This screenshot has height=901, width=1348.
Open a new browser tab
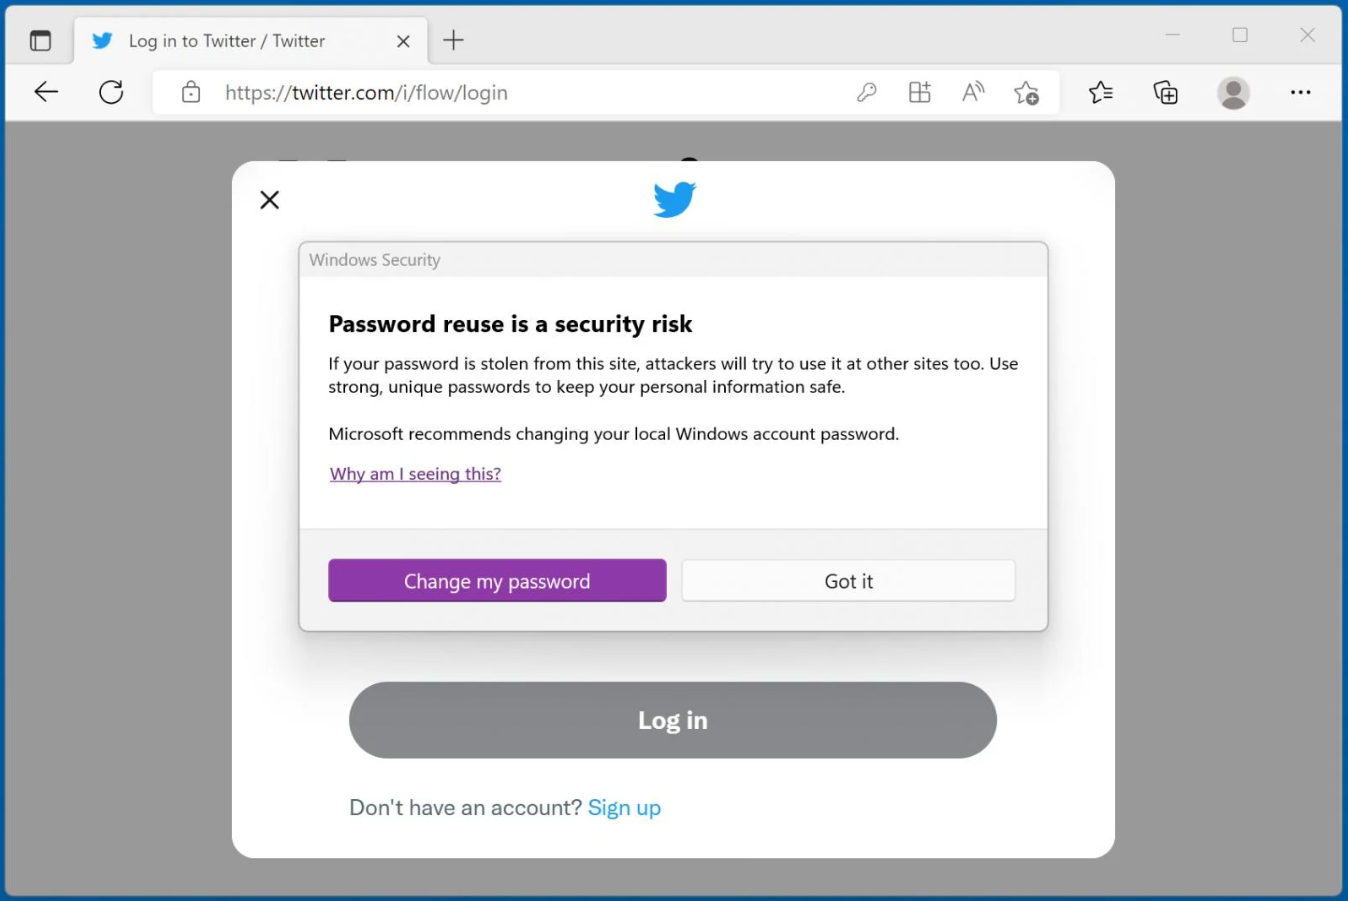coord(454,40)
